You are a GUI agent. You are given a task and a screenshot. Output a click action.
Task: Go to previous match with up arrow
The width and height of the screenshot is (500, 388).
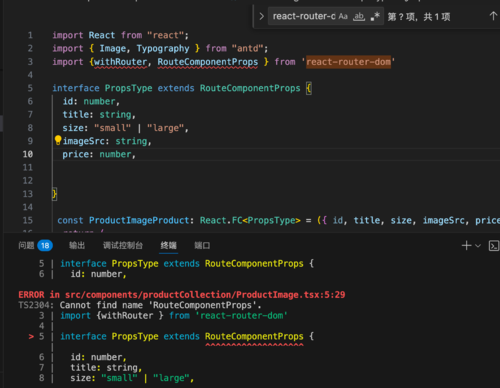[x=493, y=16]
